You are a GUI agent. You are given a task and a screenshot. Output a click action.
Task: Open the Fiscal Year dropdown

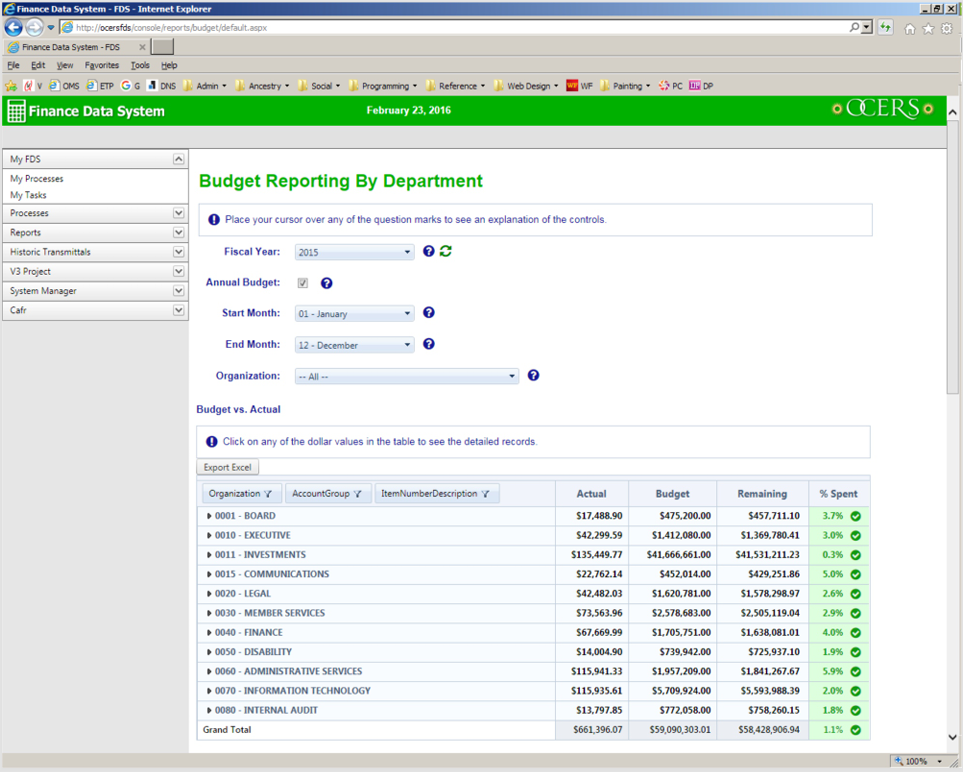pyautogui.click(x=354, y=252)
